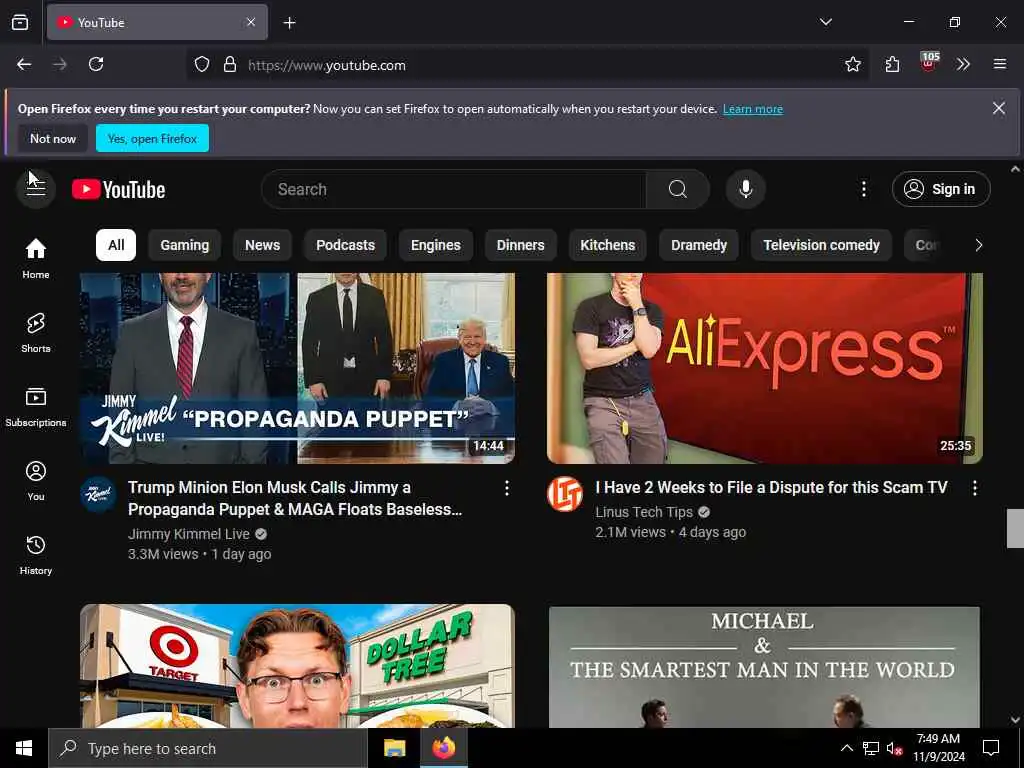Click uBlock extension icon showing 105
This screenshot has height=768, width=1024.
[928, 63]
